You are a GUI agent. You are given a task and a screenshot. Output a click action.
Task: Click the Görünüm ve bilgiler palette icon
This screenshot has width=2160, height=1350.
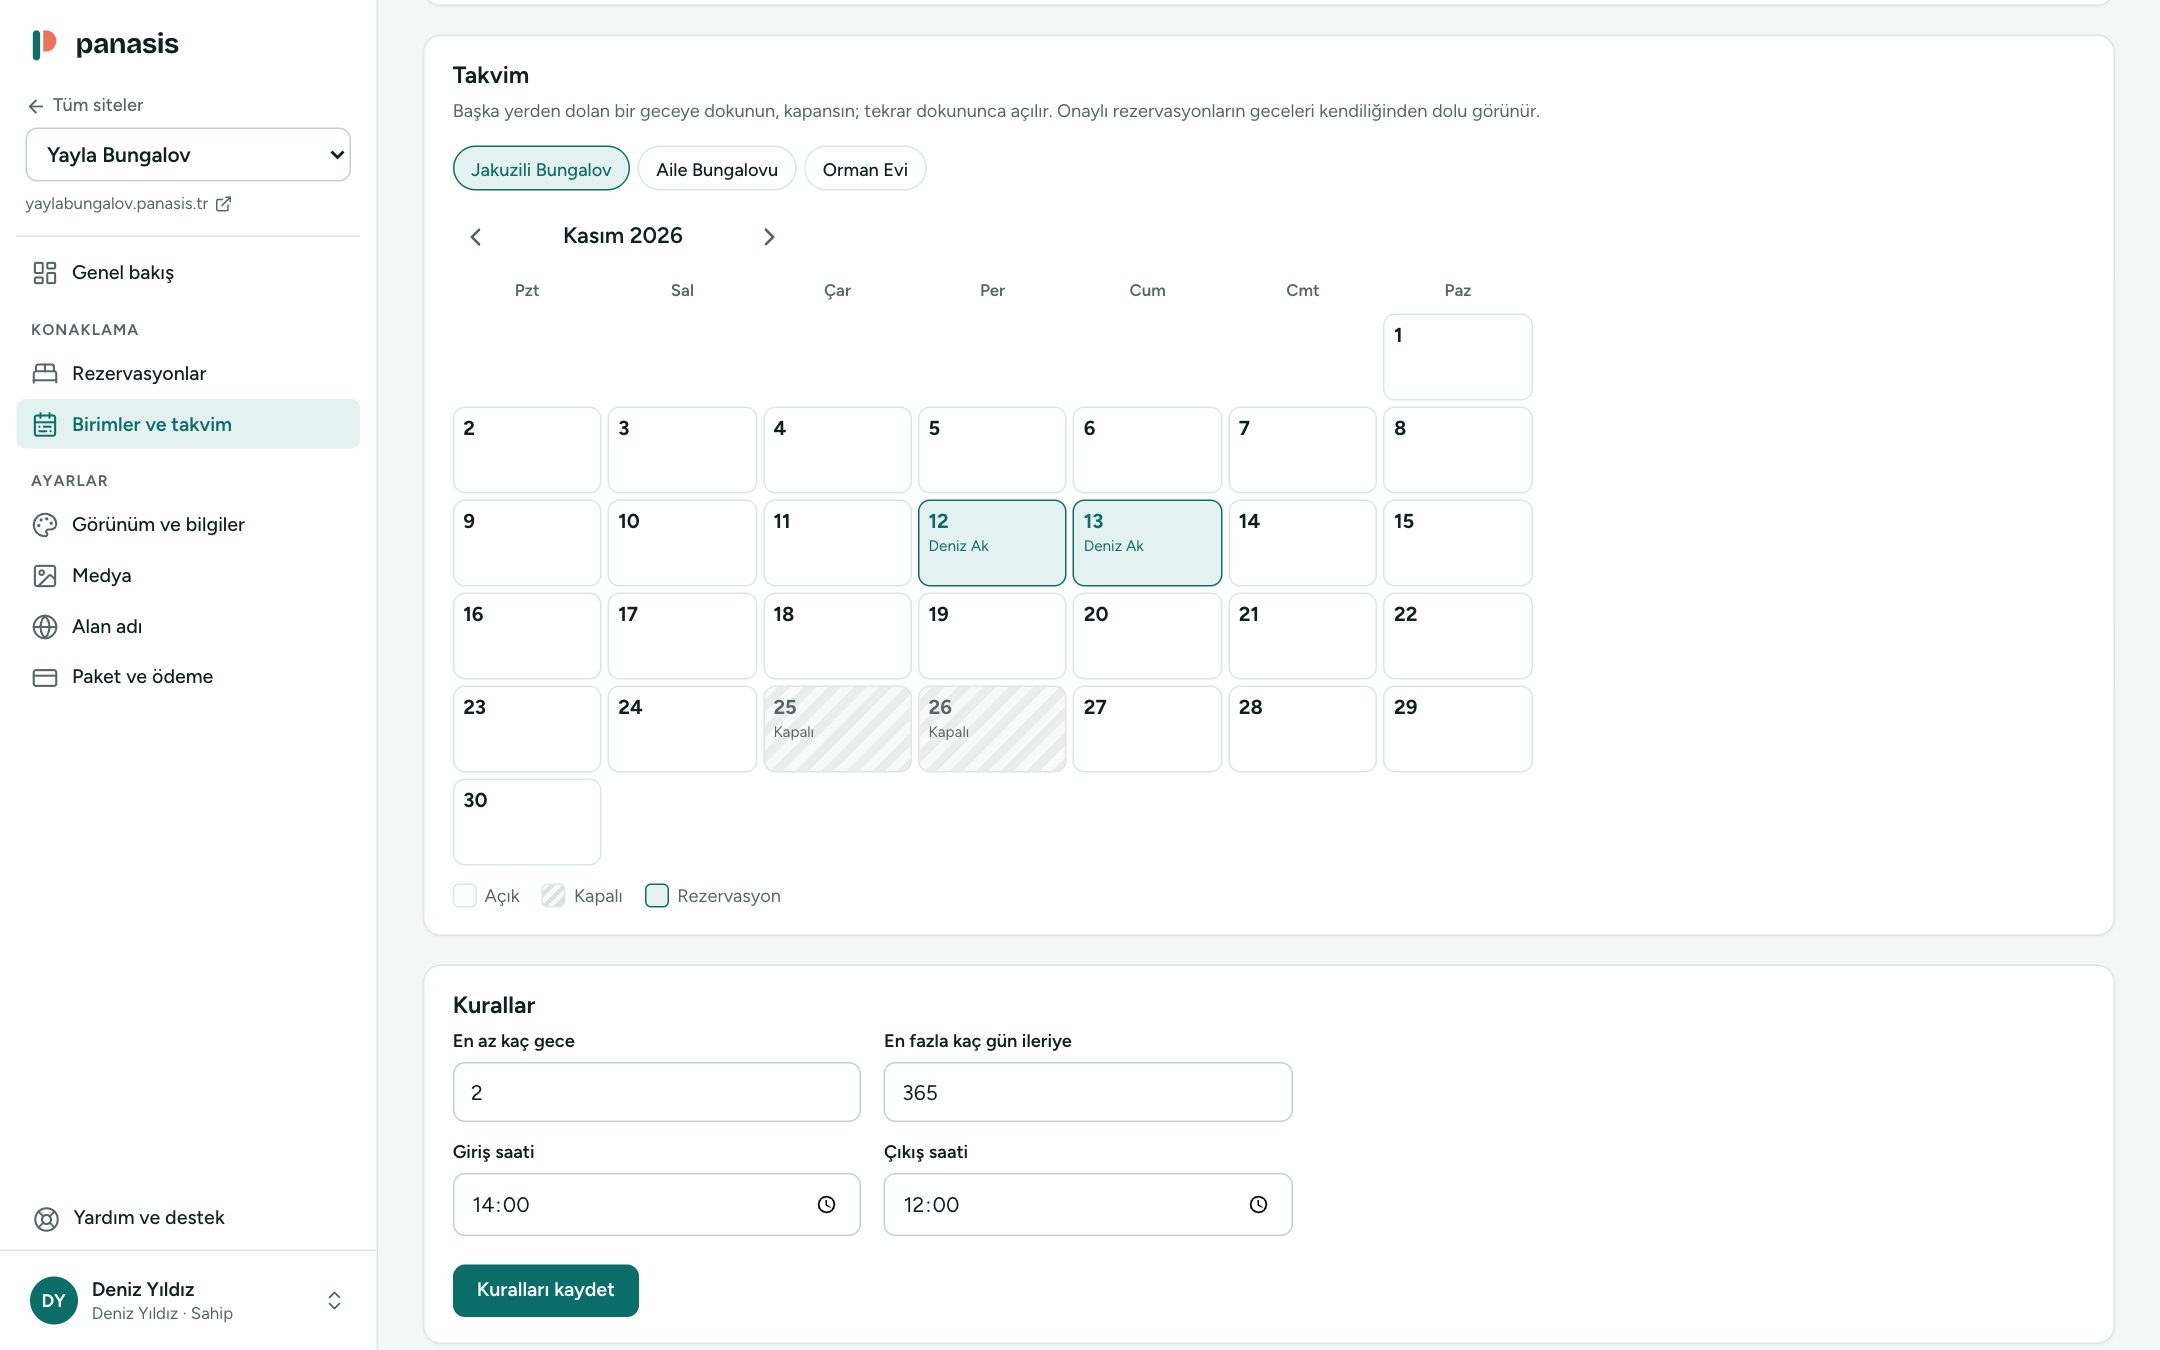coord(45,525)
